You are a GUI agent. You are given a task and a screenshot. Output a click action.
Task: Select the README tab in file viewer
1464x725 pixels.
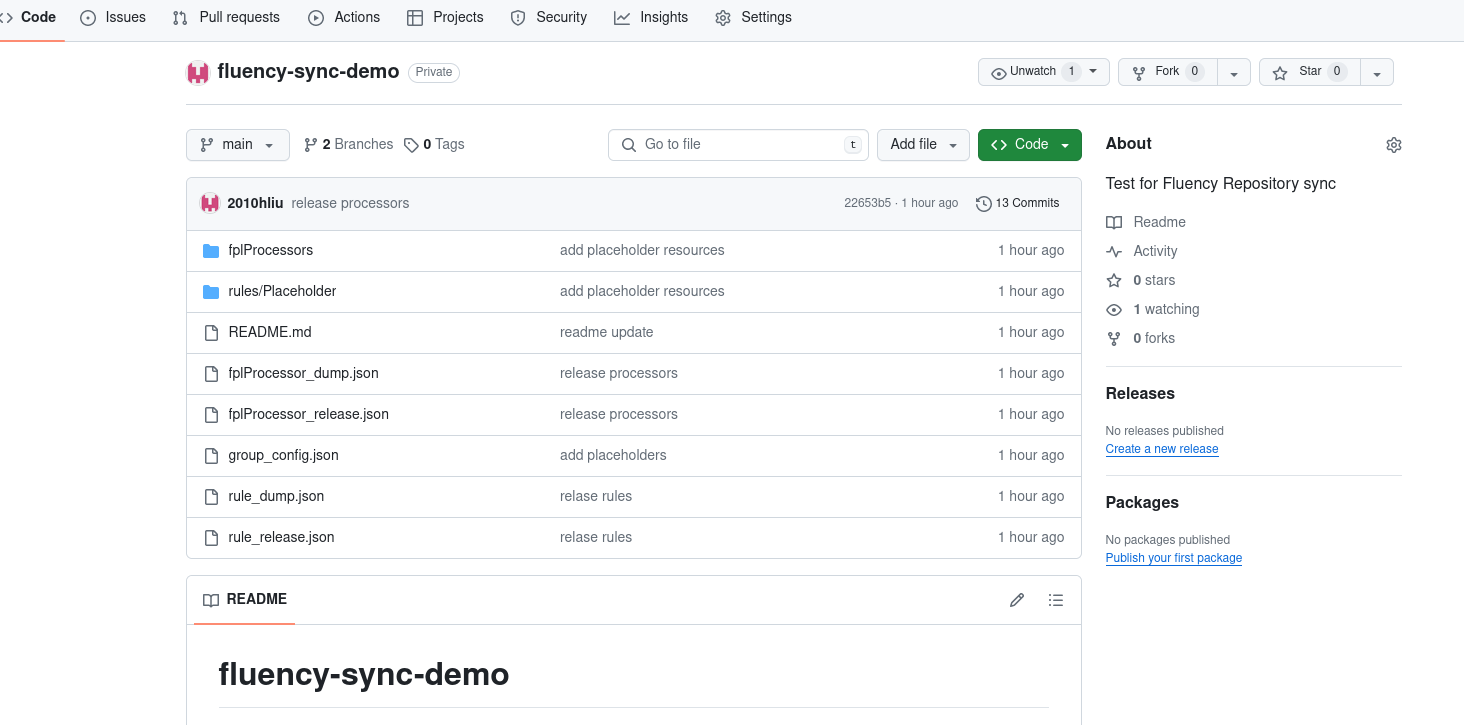245,599
